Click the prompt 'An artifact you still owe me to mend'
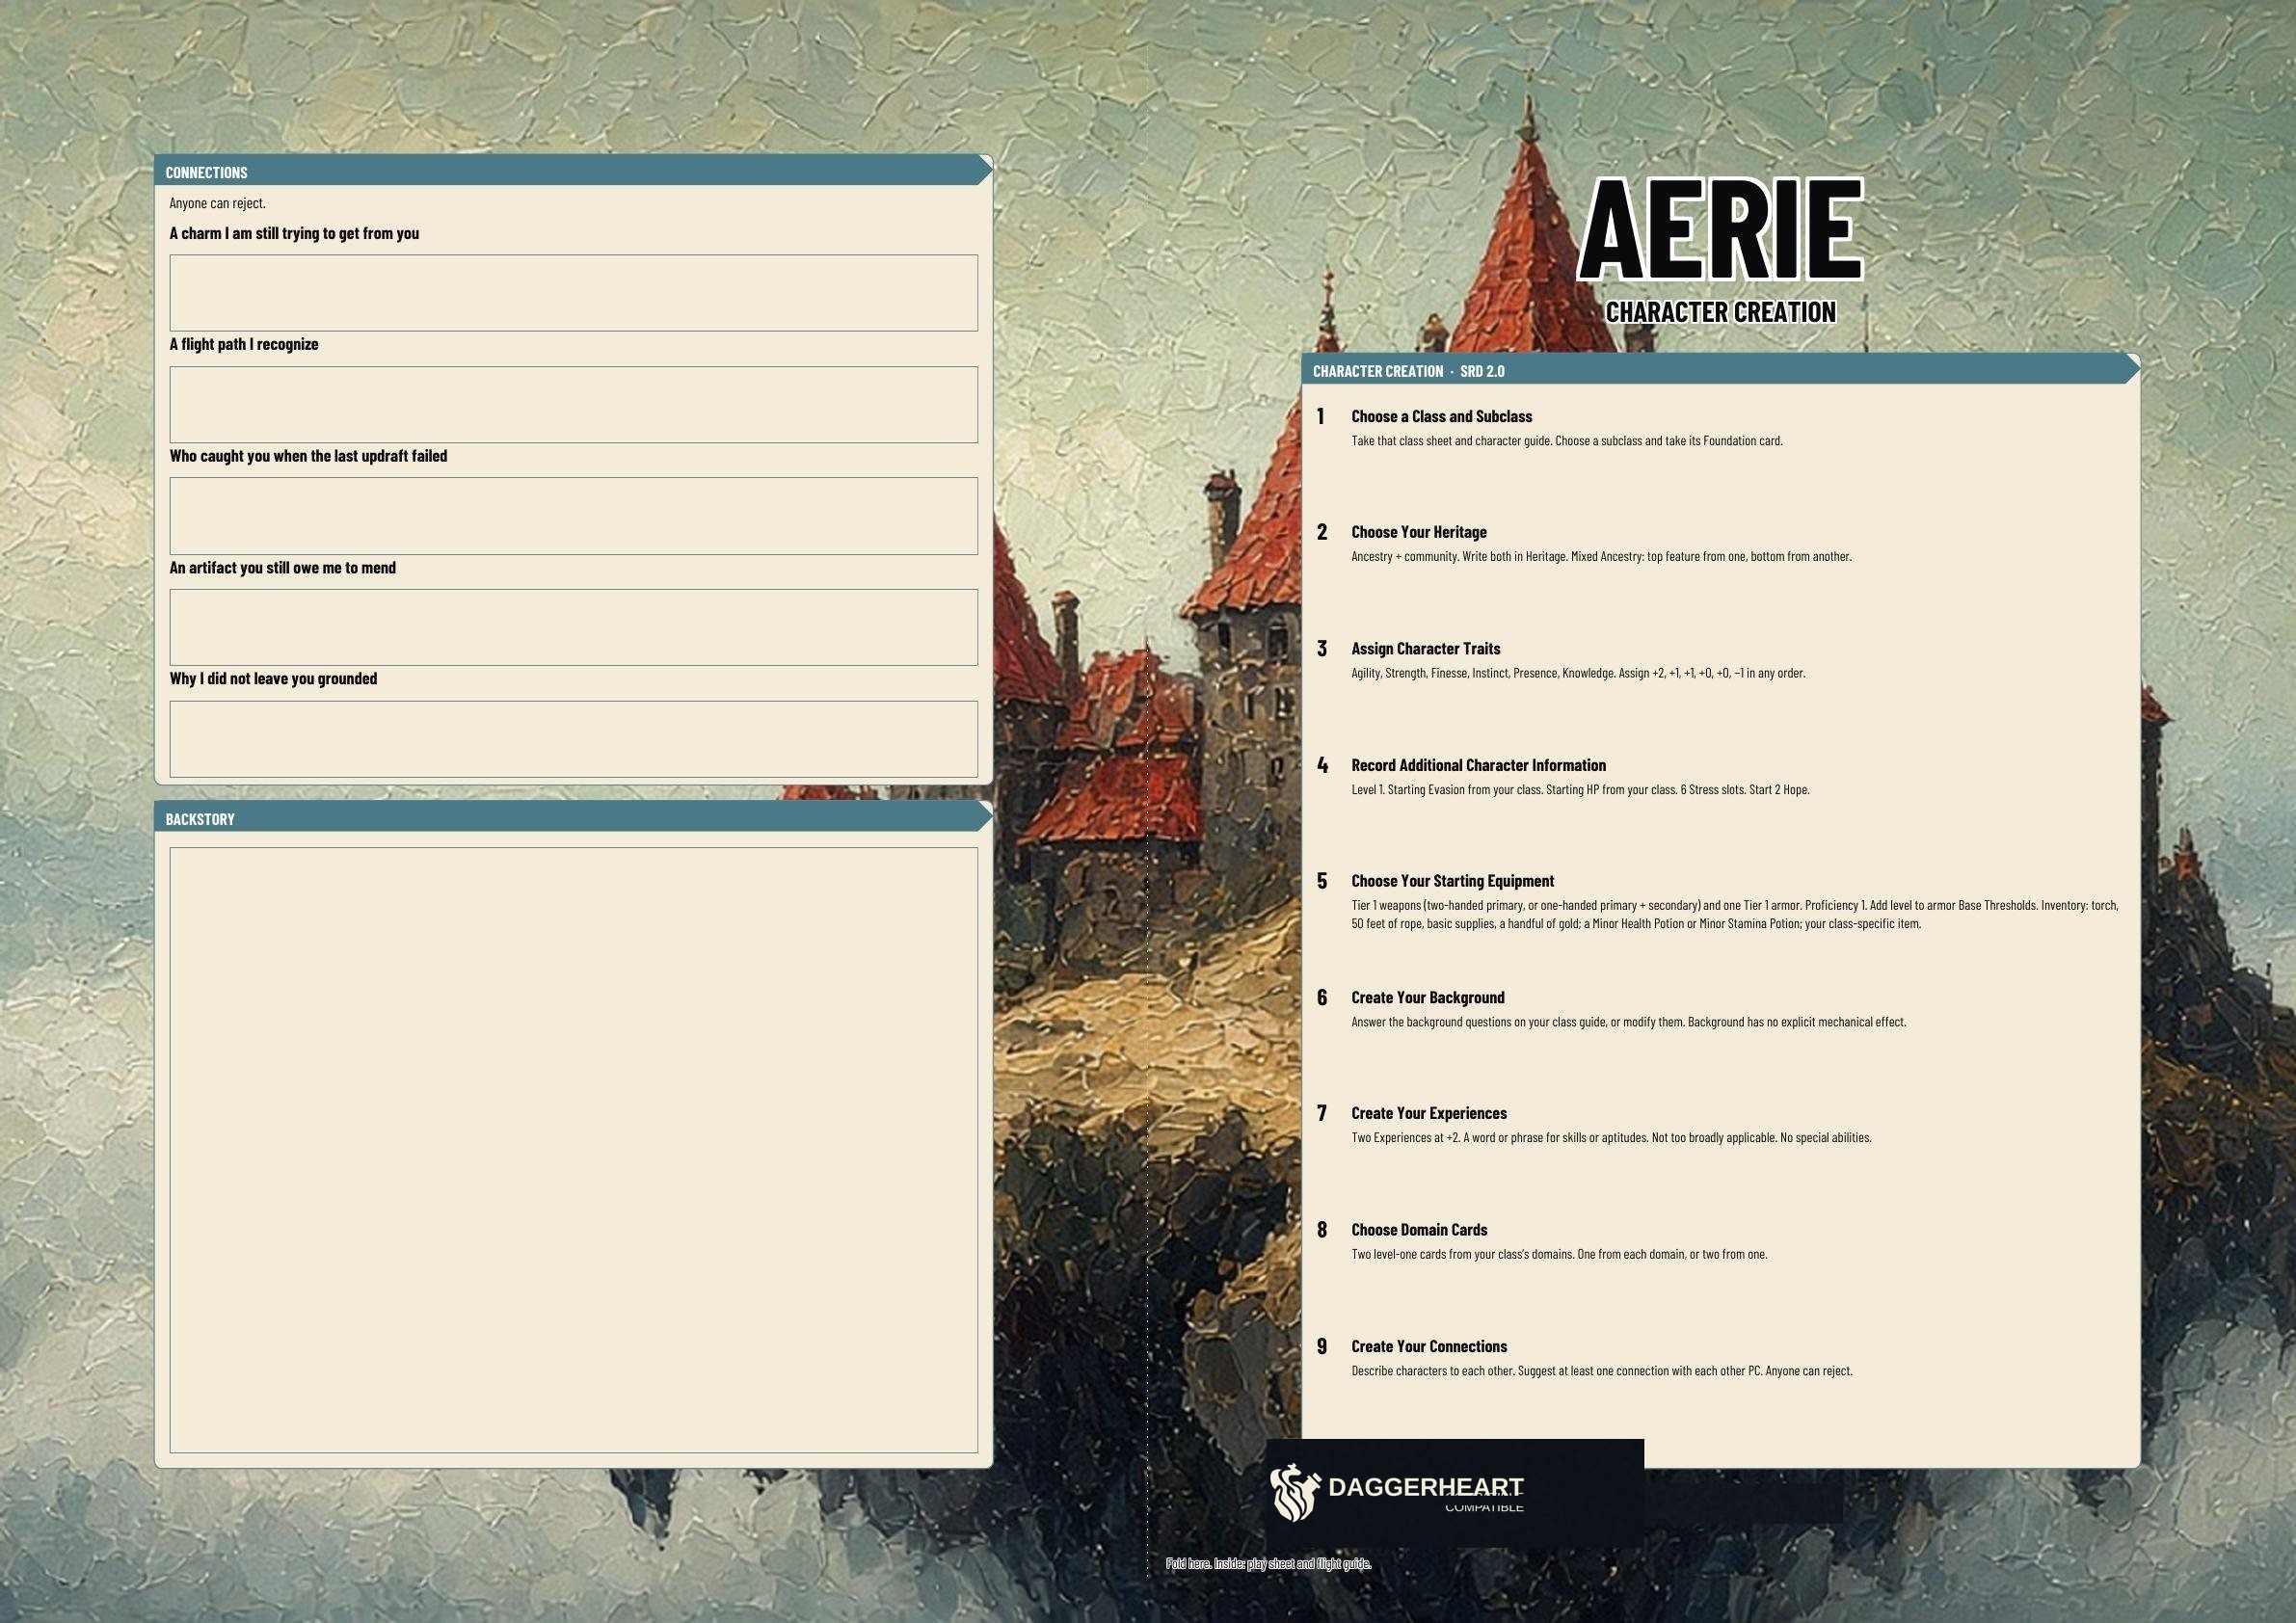 pyautogui.click(x=283, y=568)
